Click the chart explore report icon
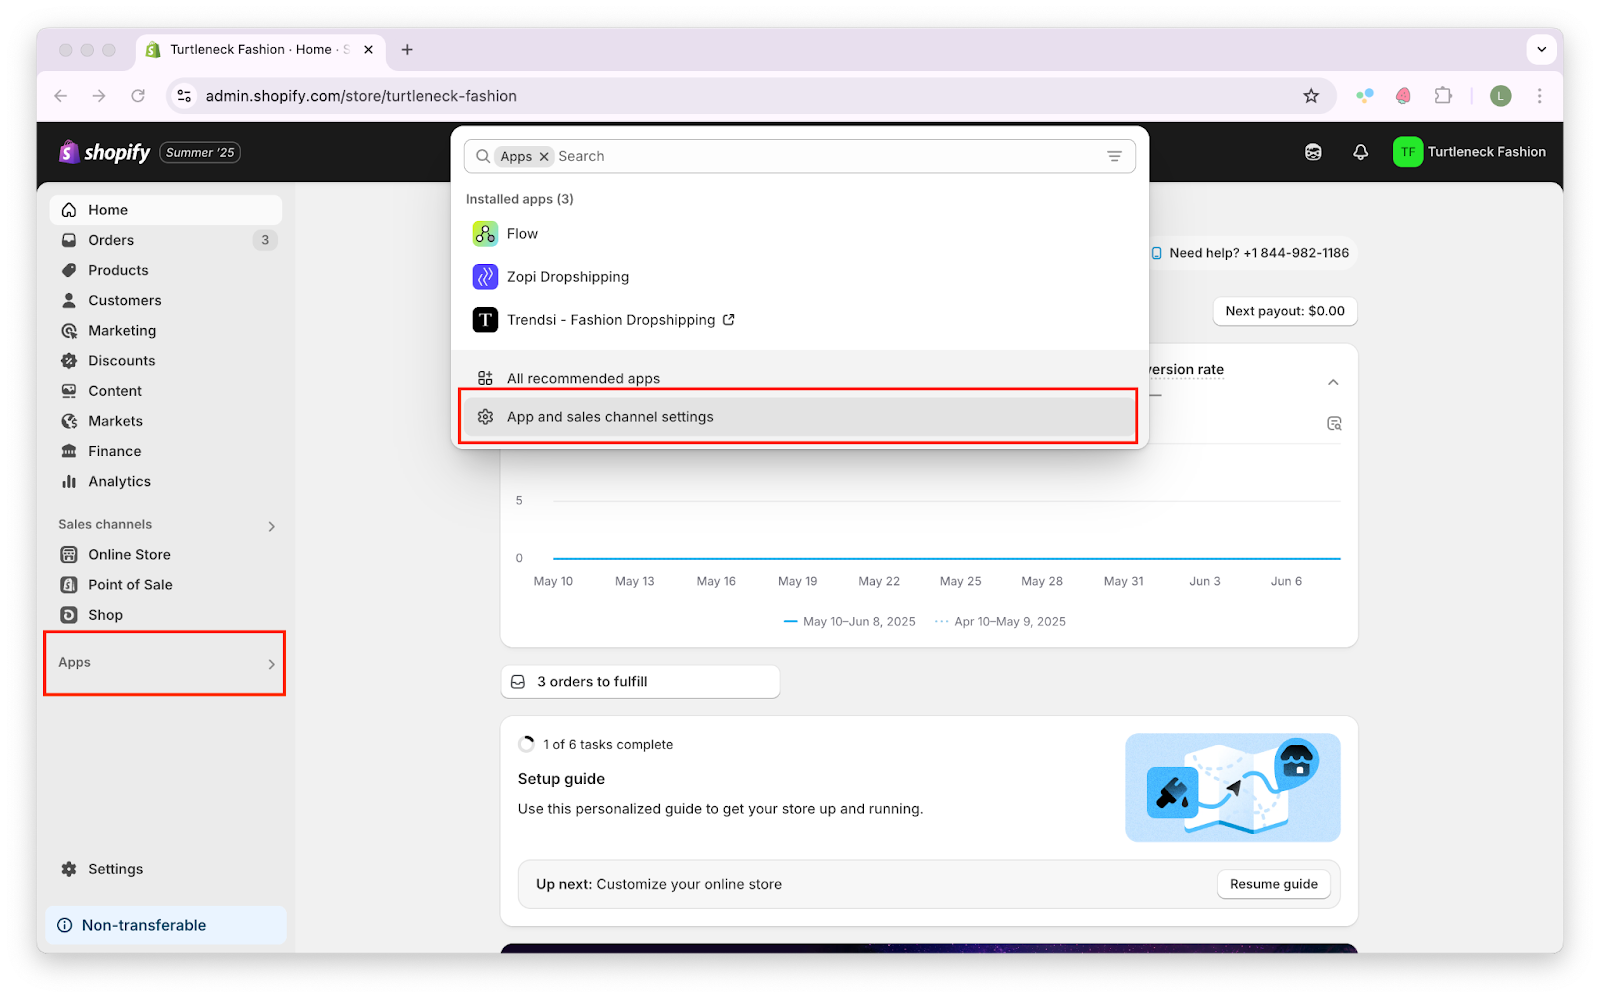This screenshot has height=998, width=1600. pos(1334,424)
